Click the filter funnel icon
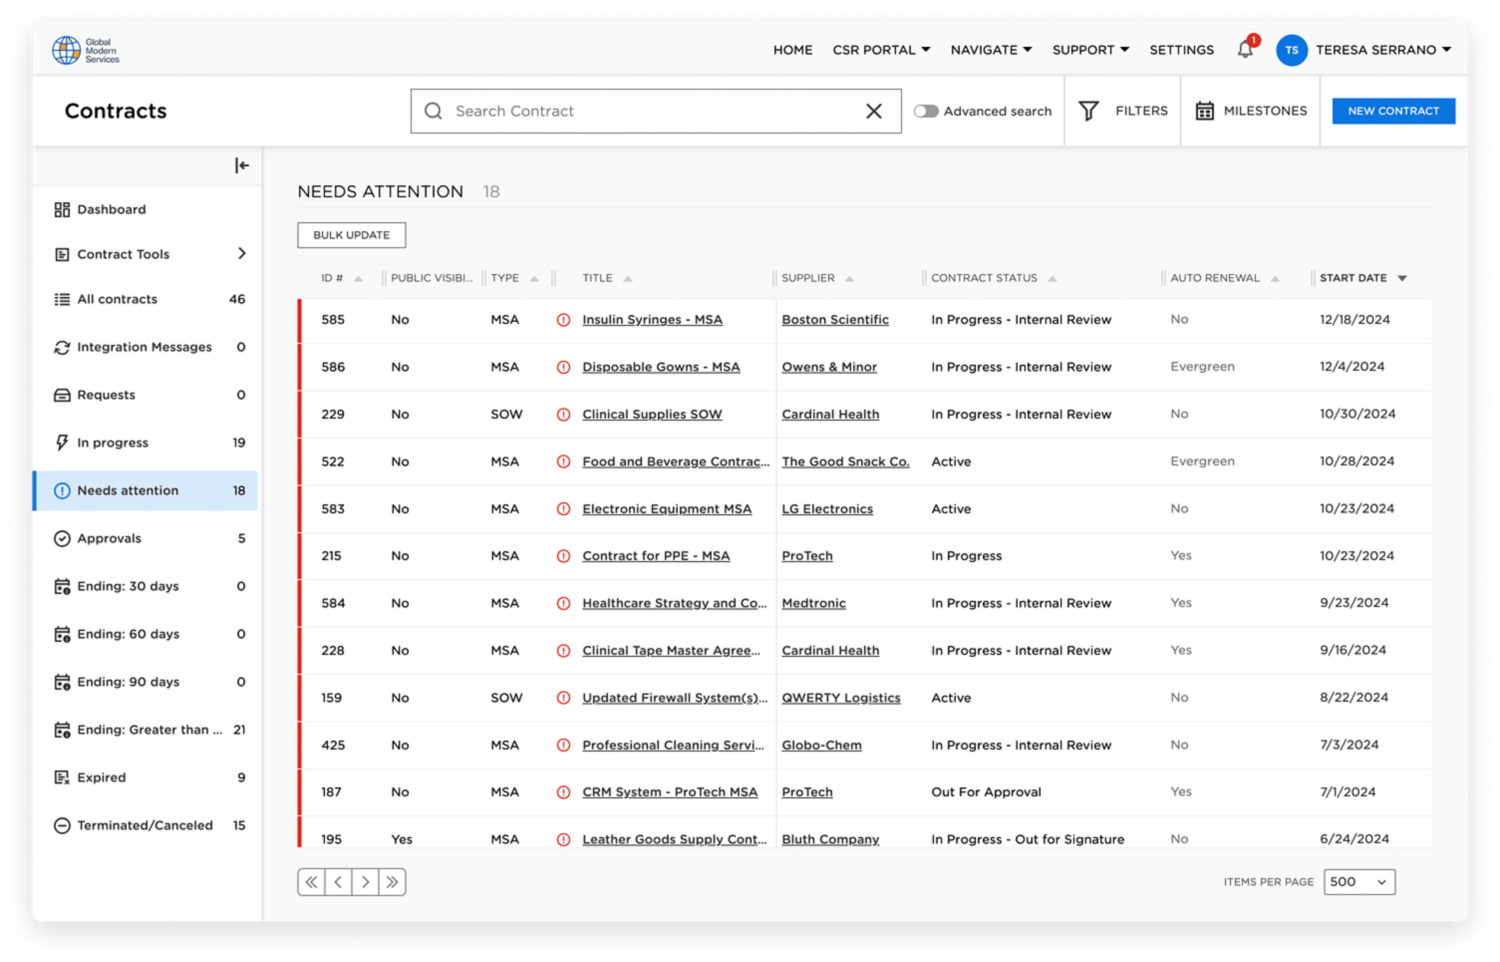The width and height of the screenshot is (1500, 962). point(1089,111)
